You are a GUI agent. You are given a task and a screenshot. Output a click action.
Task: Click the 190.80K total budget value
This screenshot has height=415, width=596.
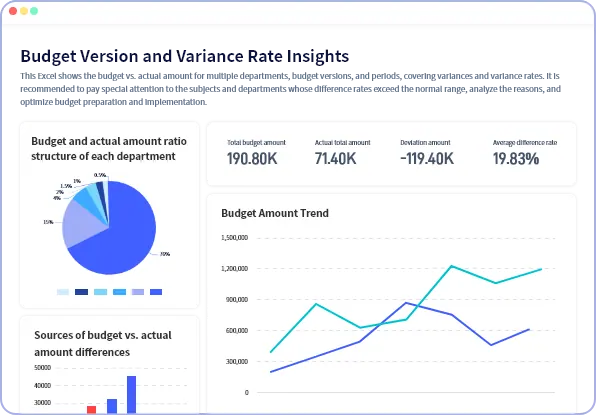click(x=252, y=158)
